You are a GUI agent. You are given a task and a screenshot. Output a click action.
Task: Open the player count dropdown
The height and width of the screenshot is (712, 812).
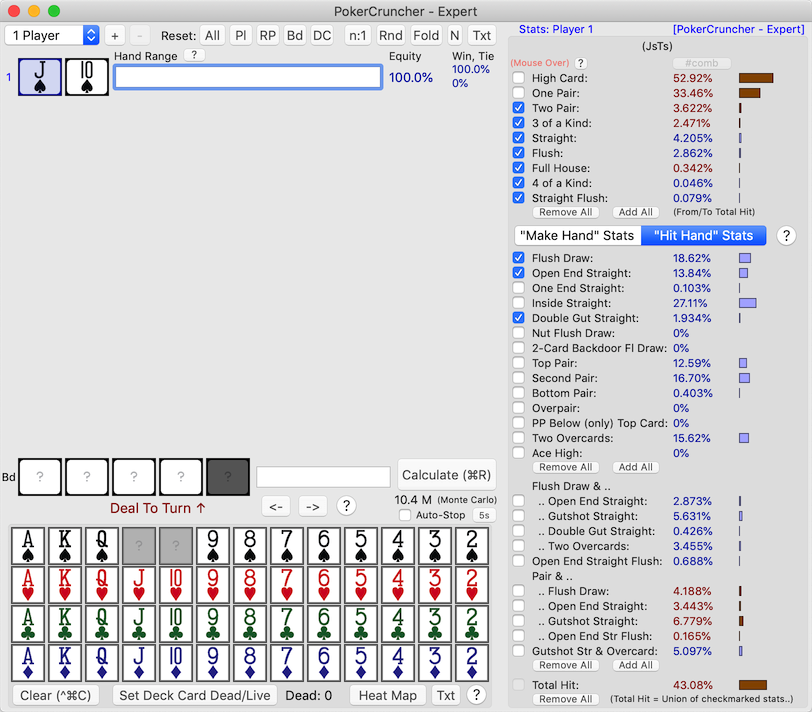click(52, 35)
